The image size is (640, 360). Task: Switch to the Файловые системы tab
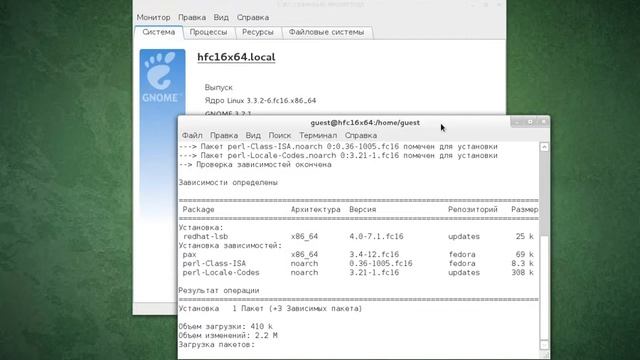326,32
